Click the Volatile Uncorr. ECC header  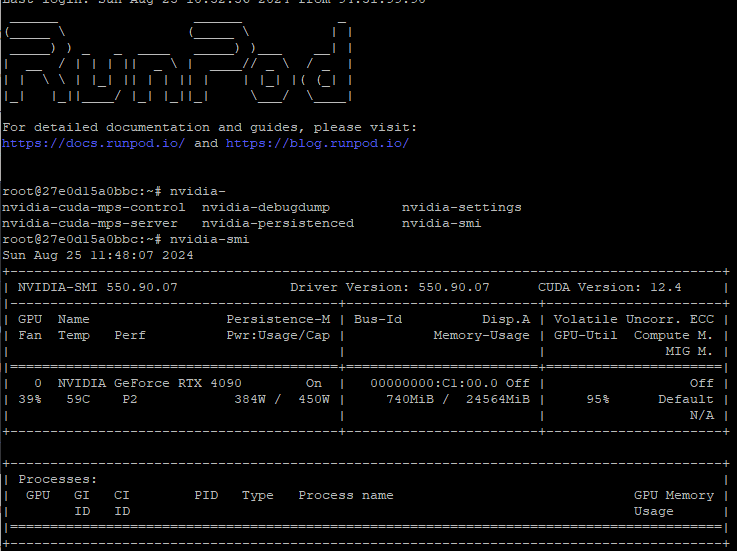pos(634,319)
